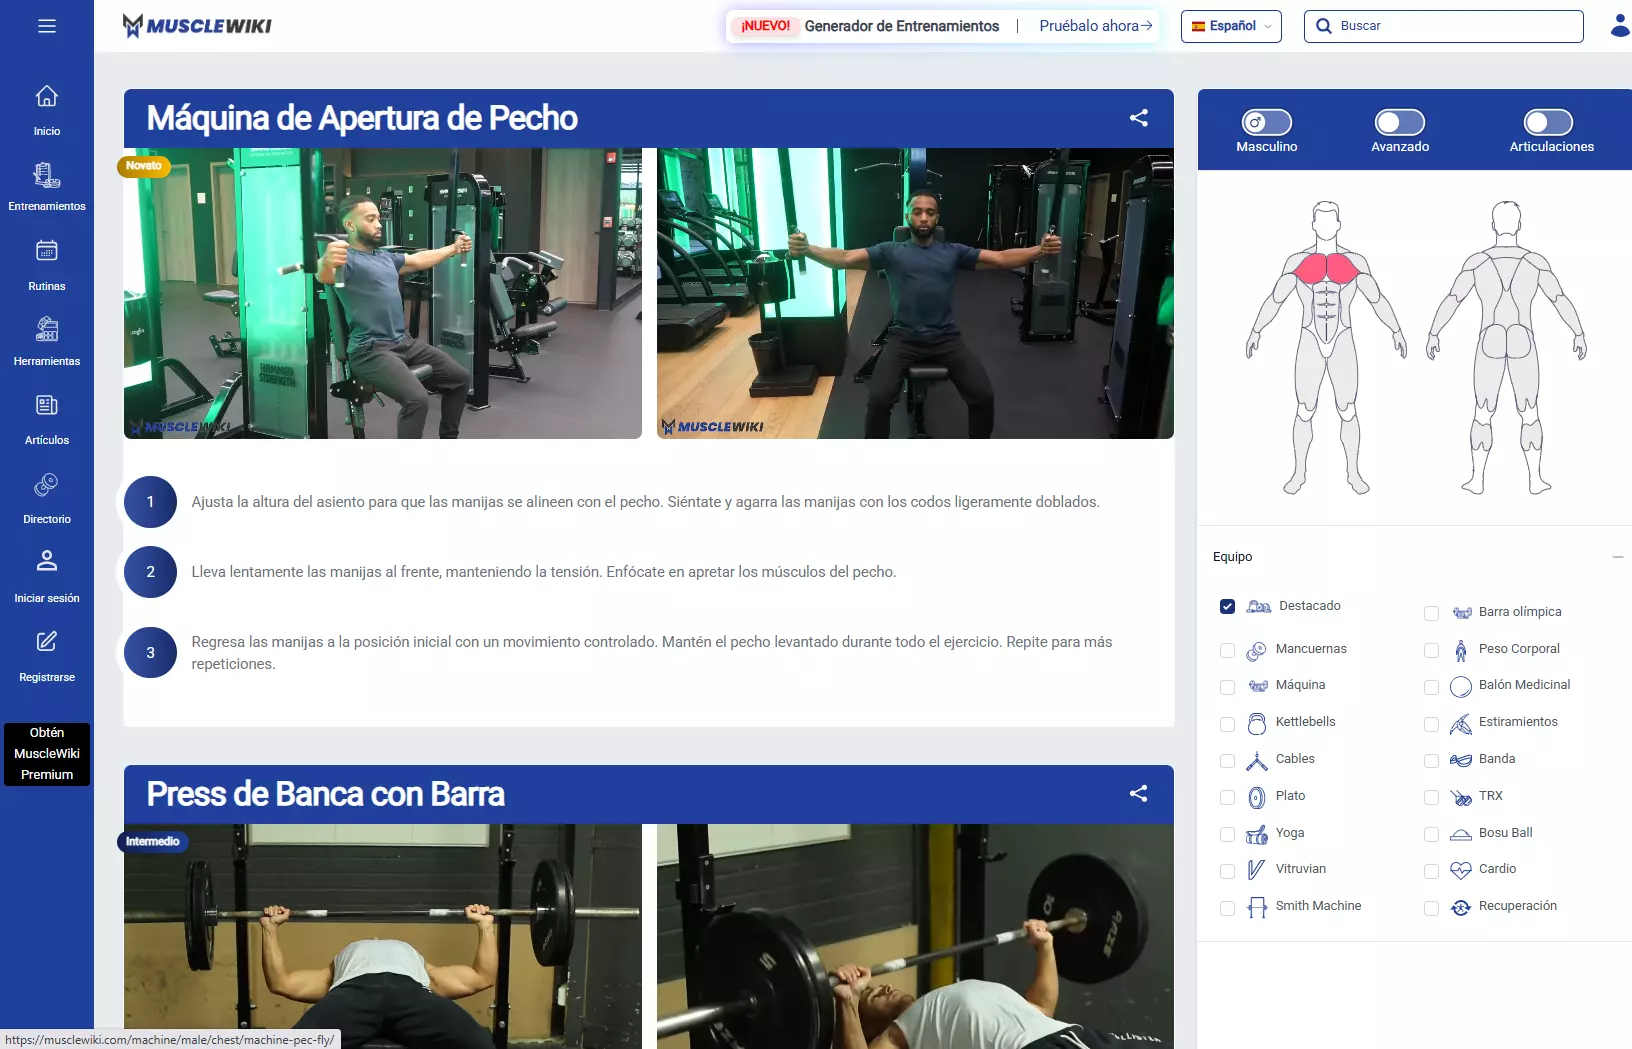Open Herramientas in the sidebar

[47, 341]
